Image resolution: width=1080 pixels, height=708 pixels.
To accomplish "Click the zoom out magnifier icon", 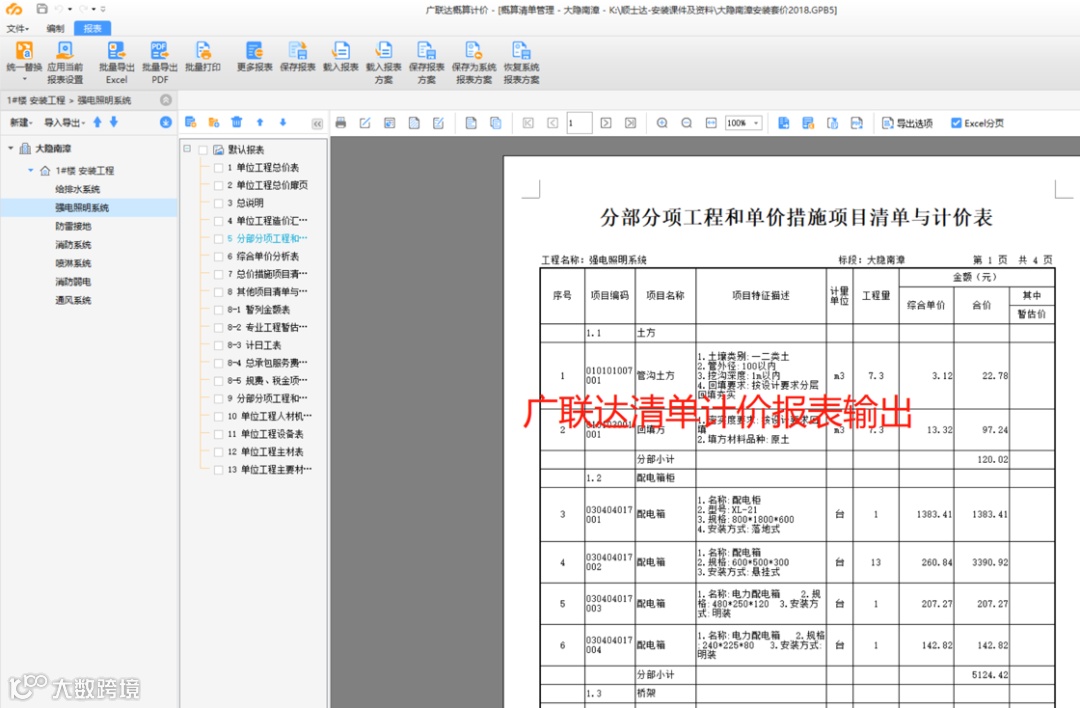I will 687,123.
